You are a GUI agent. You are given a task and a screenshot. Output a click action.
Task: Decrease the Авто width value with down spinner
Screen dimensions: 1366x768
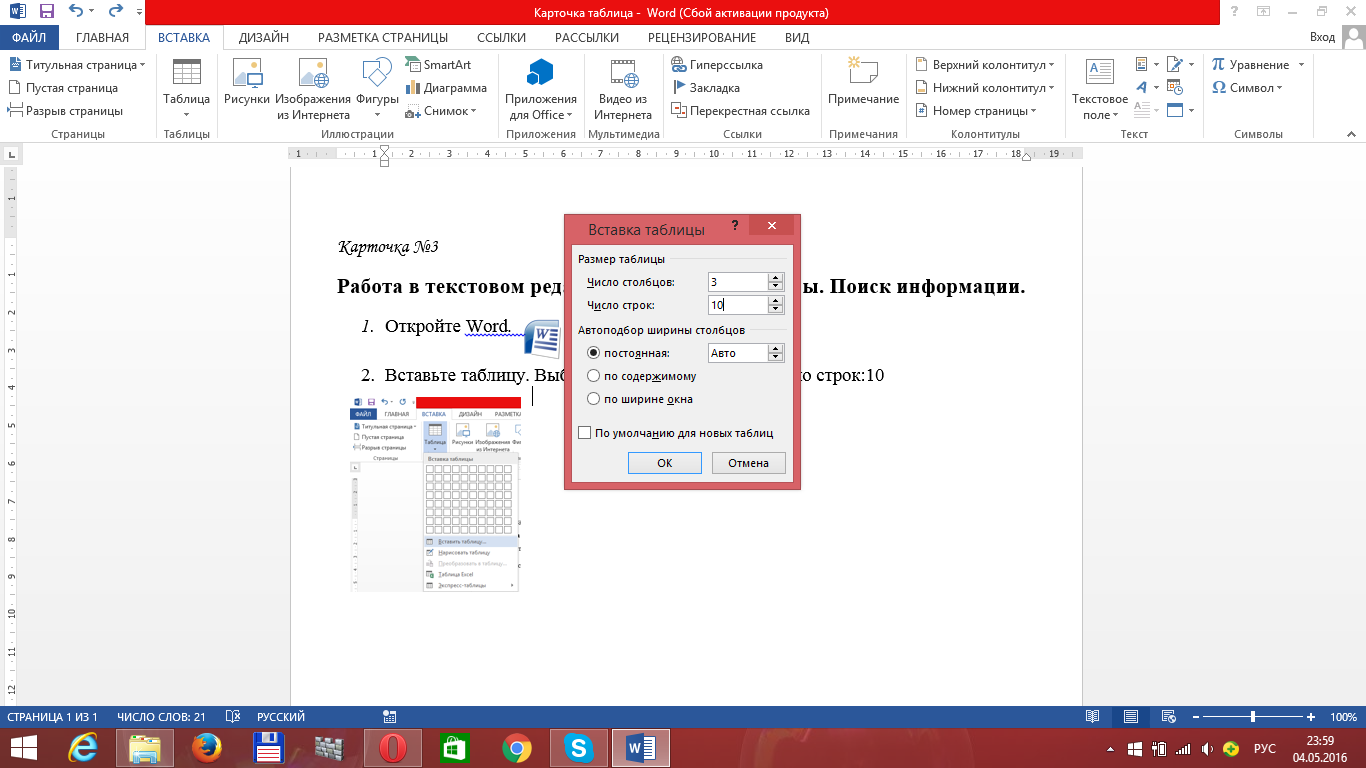coord(775,357)
